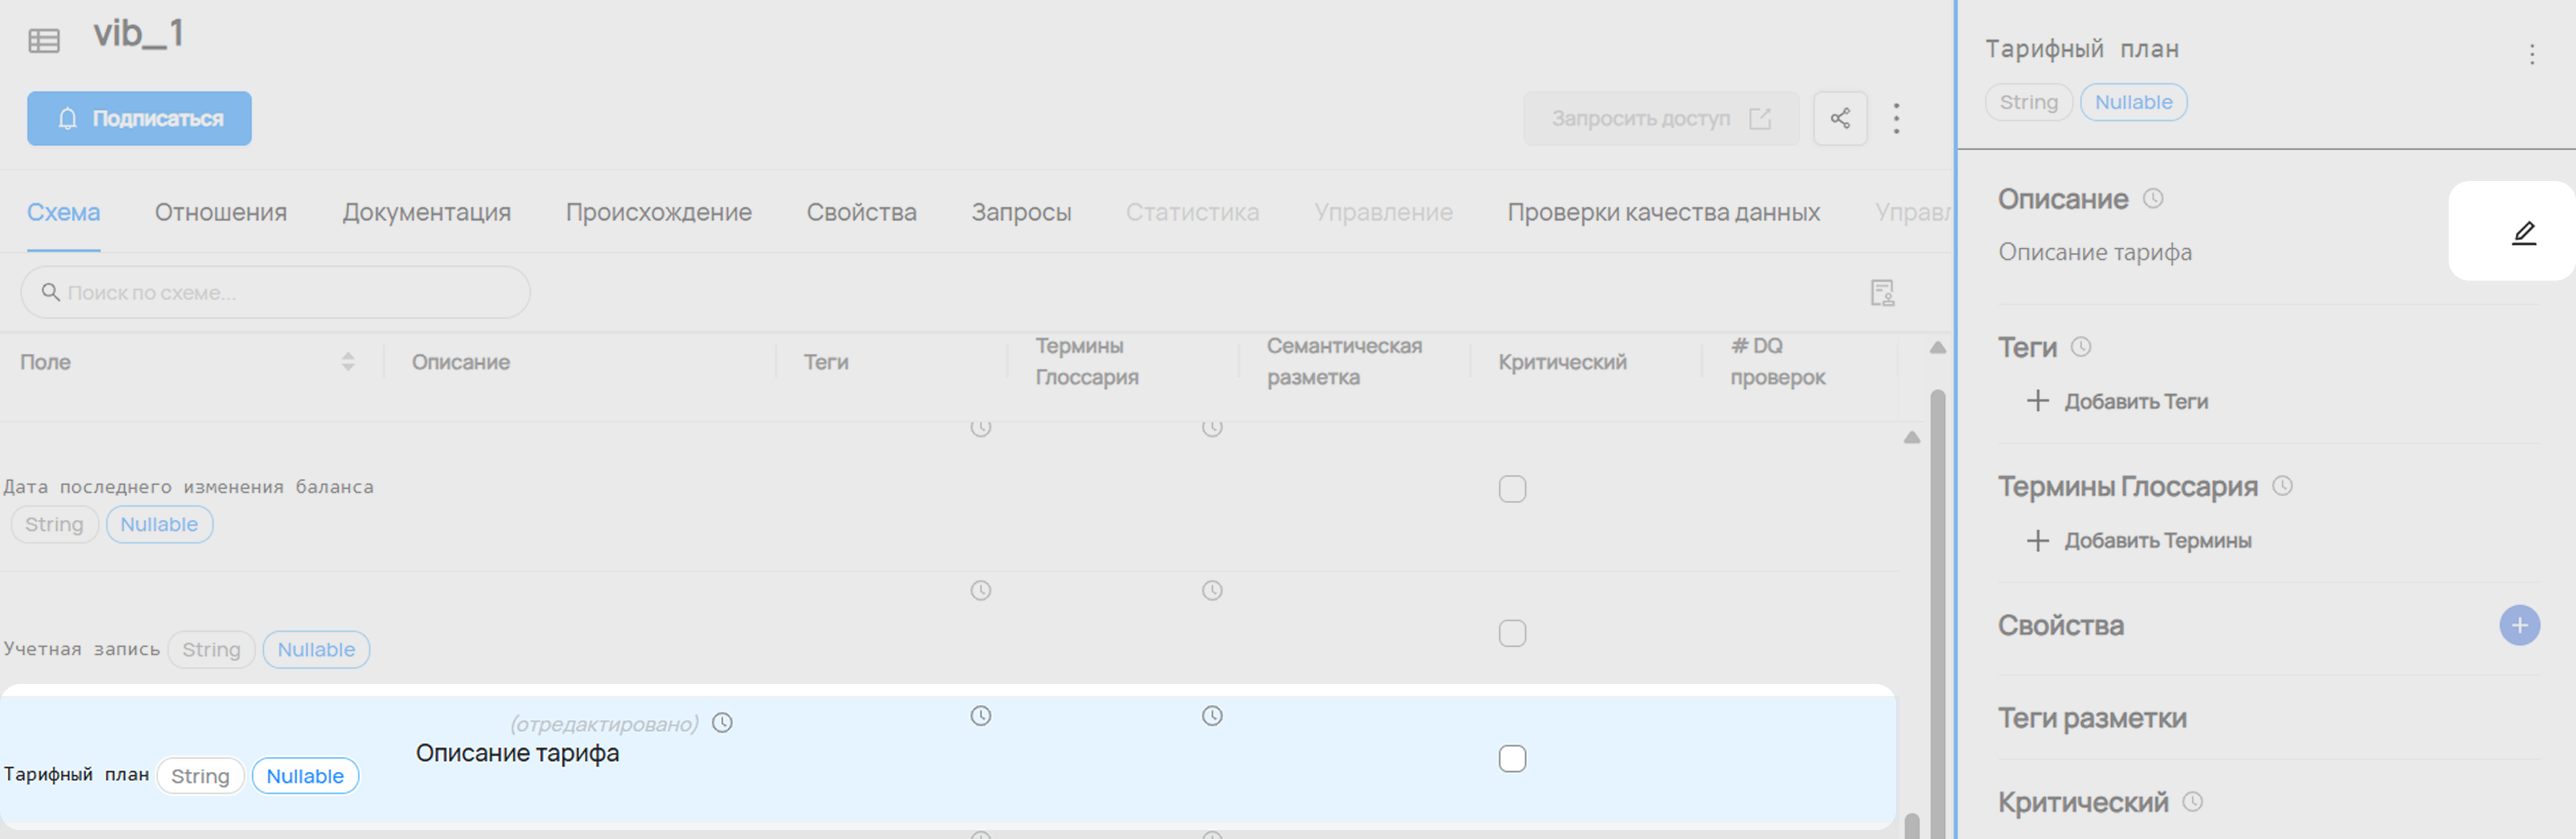This screenshot has width=2576, height=839.
Task: Click the share icon button
Action: pyautogui.click(x=1840, y=119)
